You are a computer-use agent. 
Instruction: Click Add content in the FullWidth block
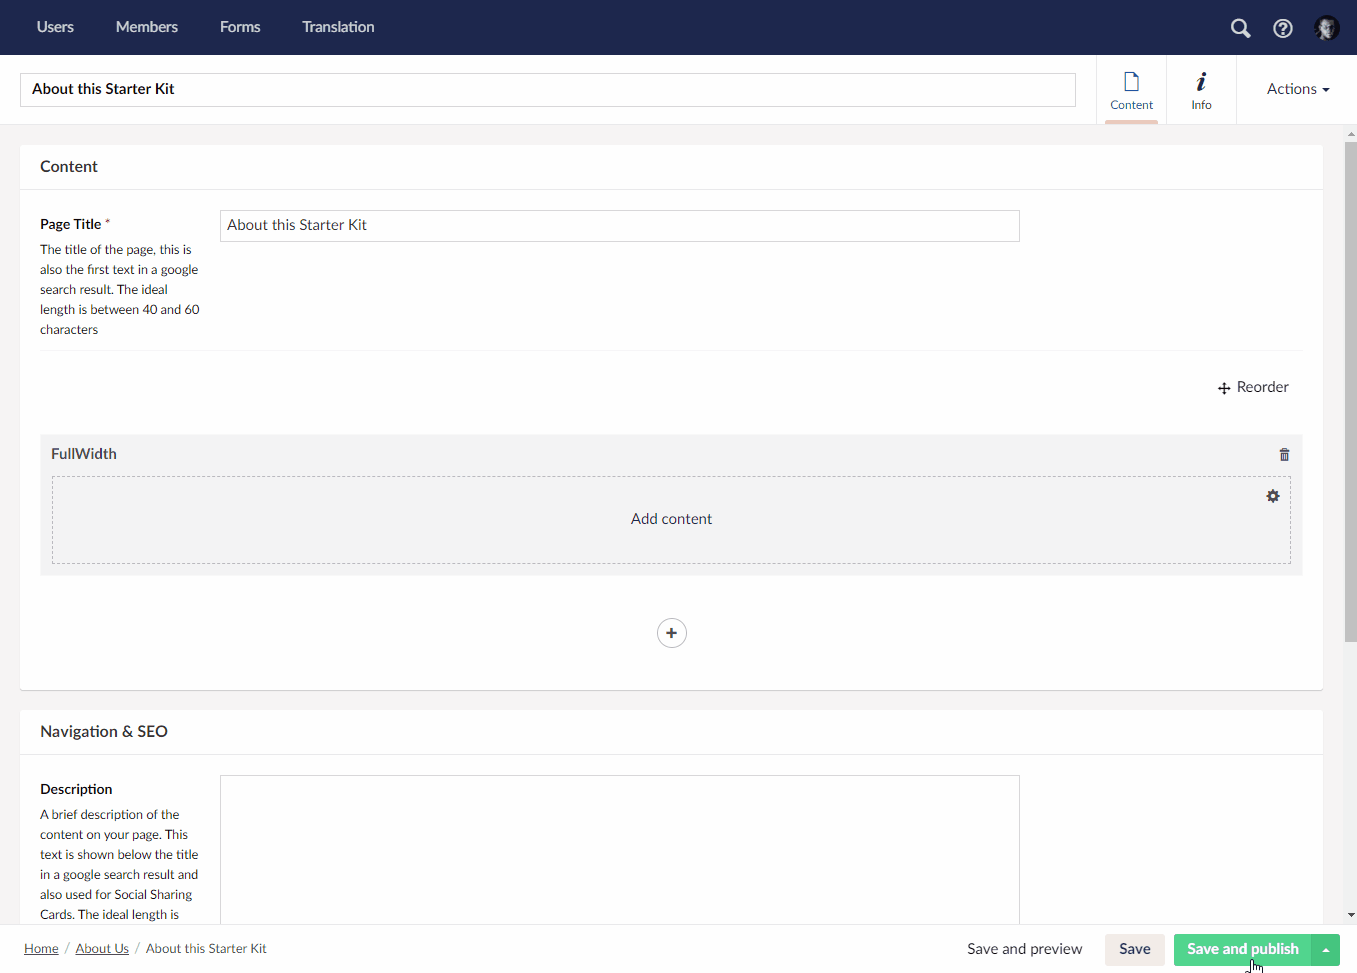(671, 519)
